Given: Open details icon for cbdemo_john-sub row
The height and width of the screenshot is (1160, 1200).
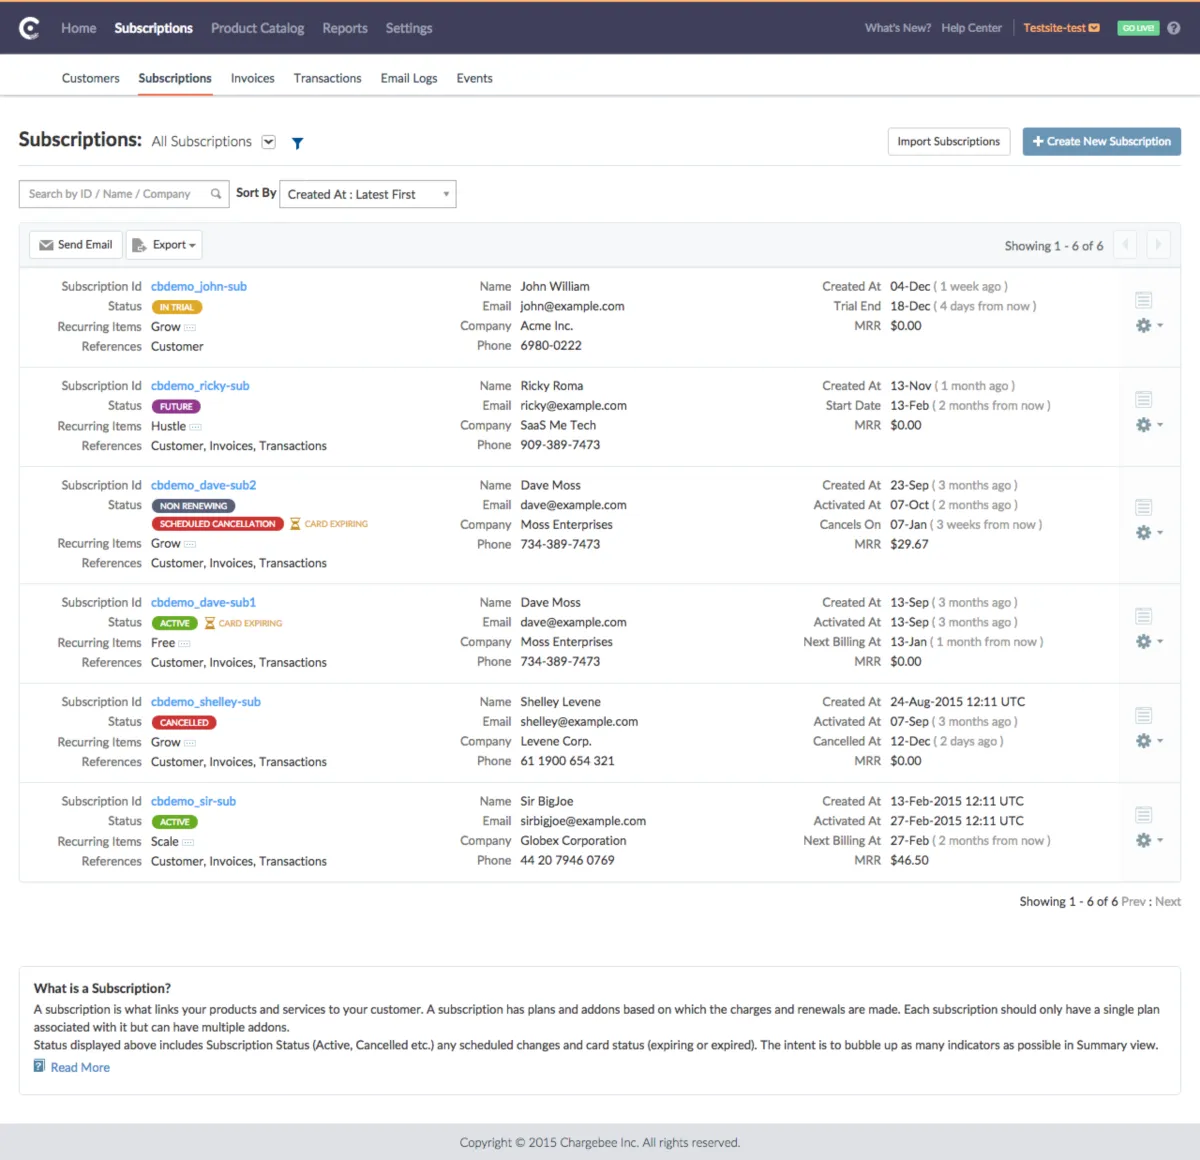Looking at the screenshot, I should (1144, 300).
